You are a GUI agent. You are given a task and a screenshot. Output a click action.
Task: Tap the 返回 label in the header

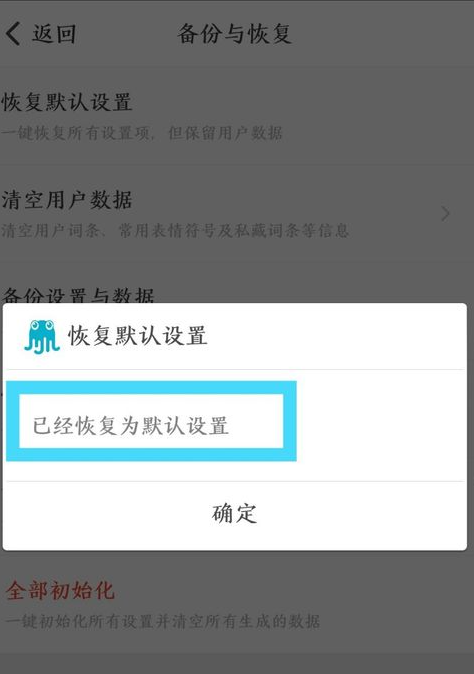[54, 34]
